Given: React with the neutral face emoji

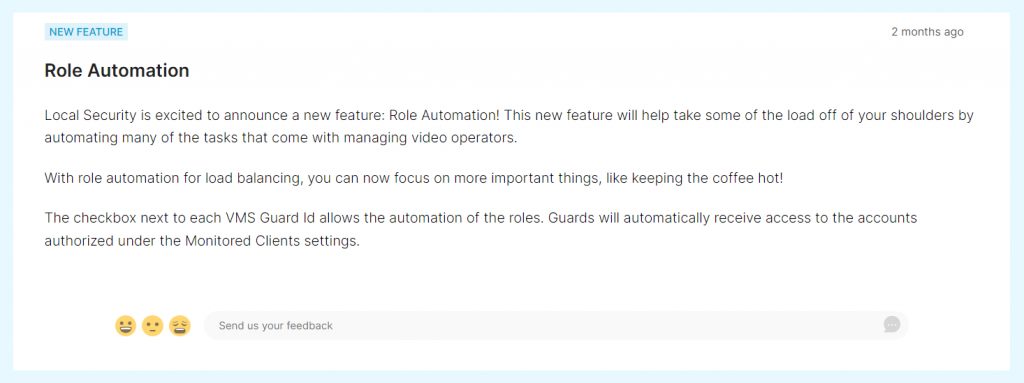Looking at the screenshot, I should [x=152, y=325].
